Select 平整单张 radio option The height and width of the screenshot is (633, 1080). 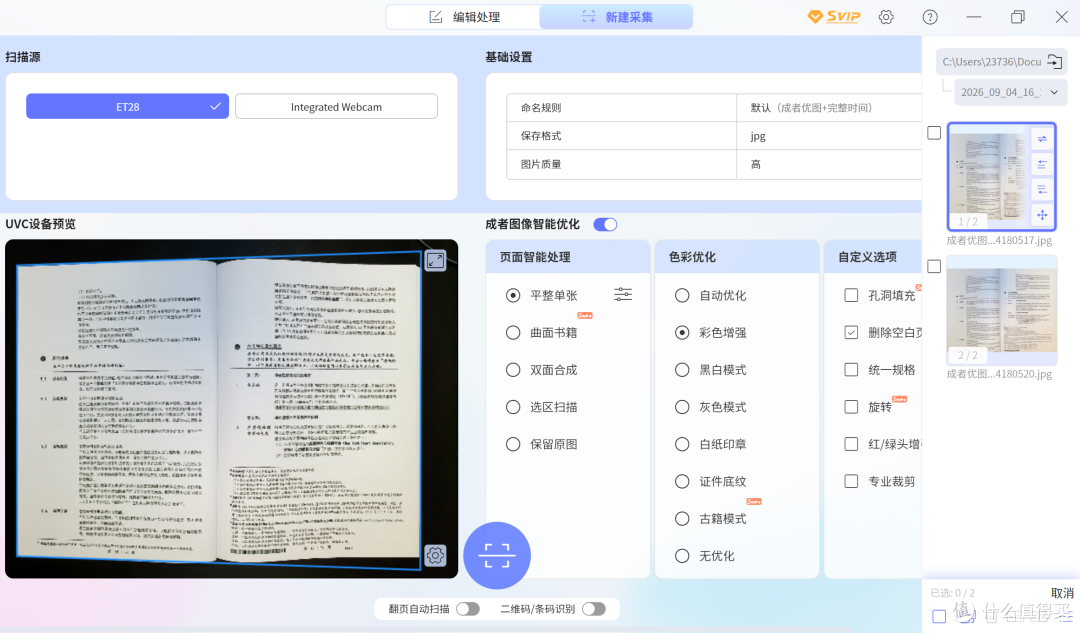pos(513,295)
